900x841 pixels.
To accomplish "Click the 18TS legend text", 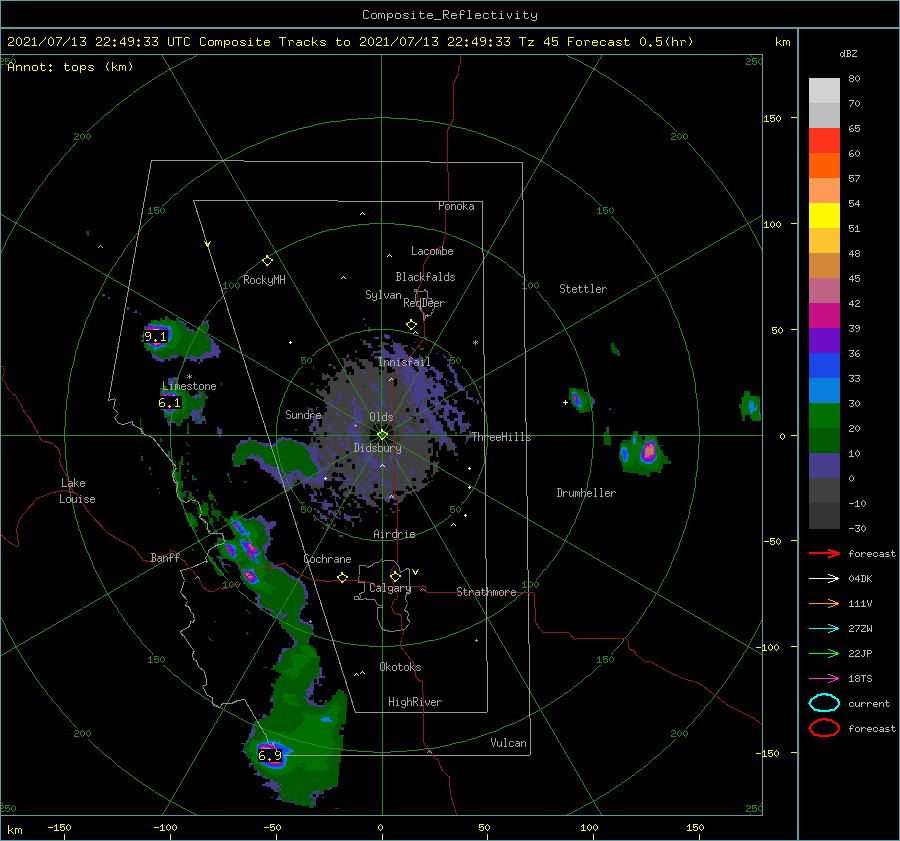I will click(860, 679).
